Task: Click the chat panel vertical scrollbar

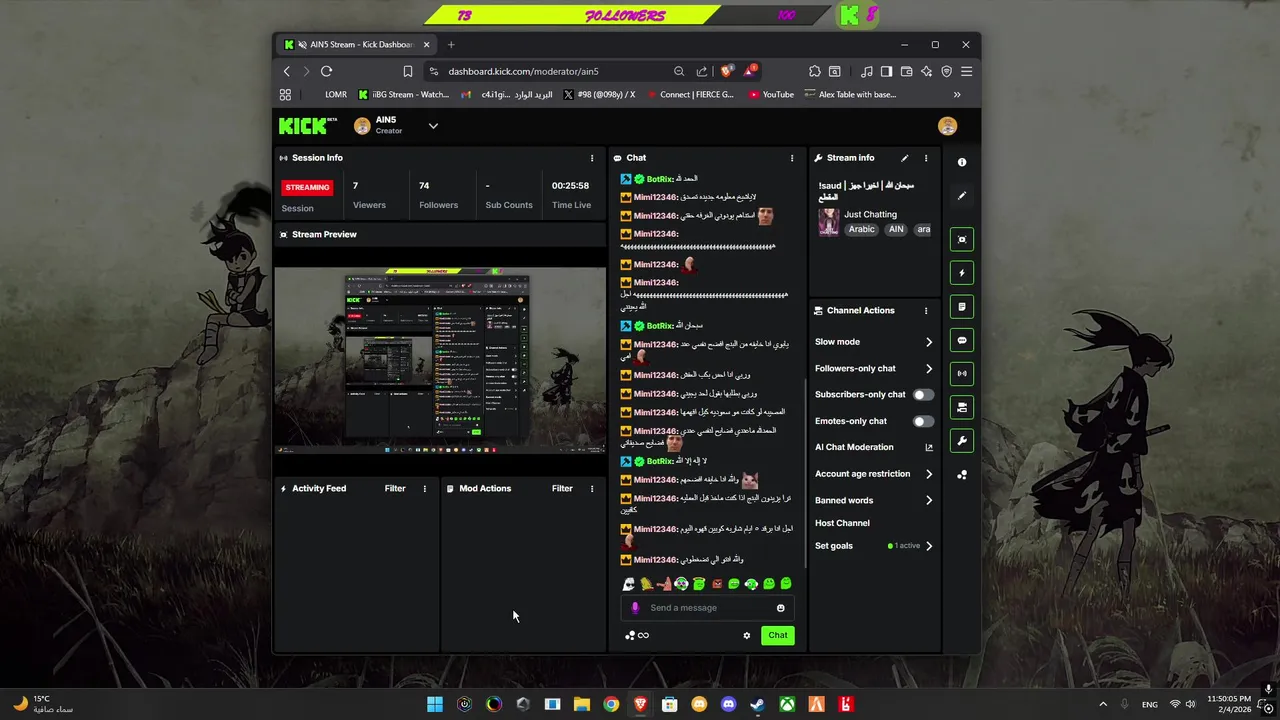Action: point(805,475)
